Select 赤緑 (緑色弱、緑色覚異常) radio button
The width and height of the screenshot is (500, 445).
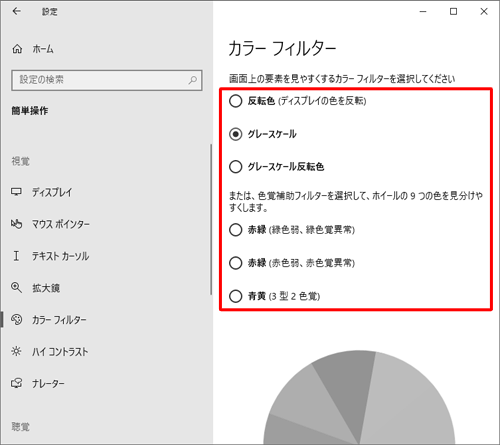point(236,229)
